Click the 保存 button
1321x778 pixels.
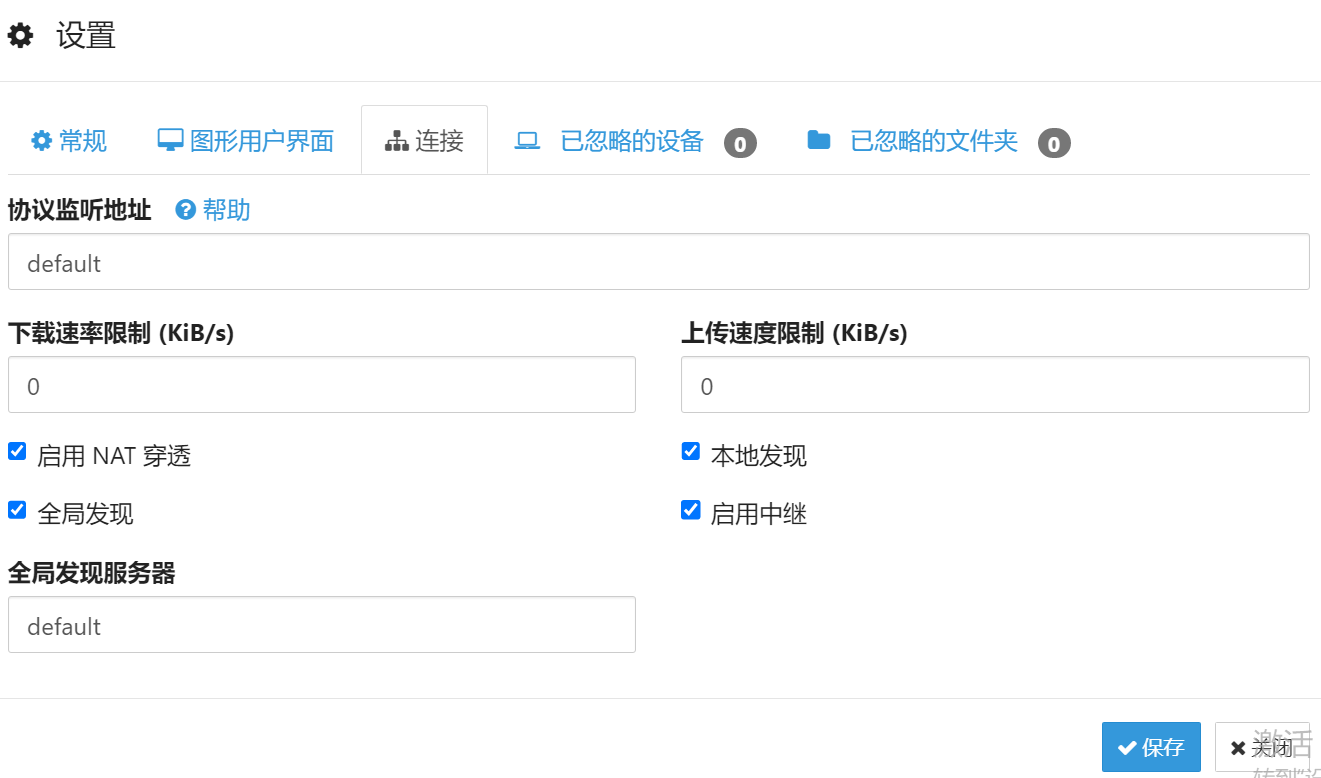coord(1151,747)
